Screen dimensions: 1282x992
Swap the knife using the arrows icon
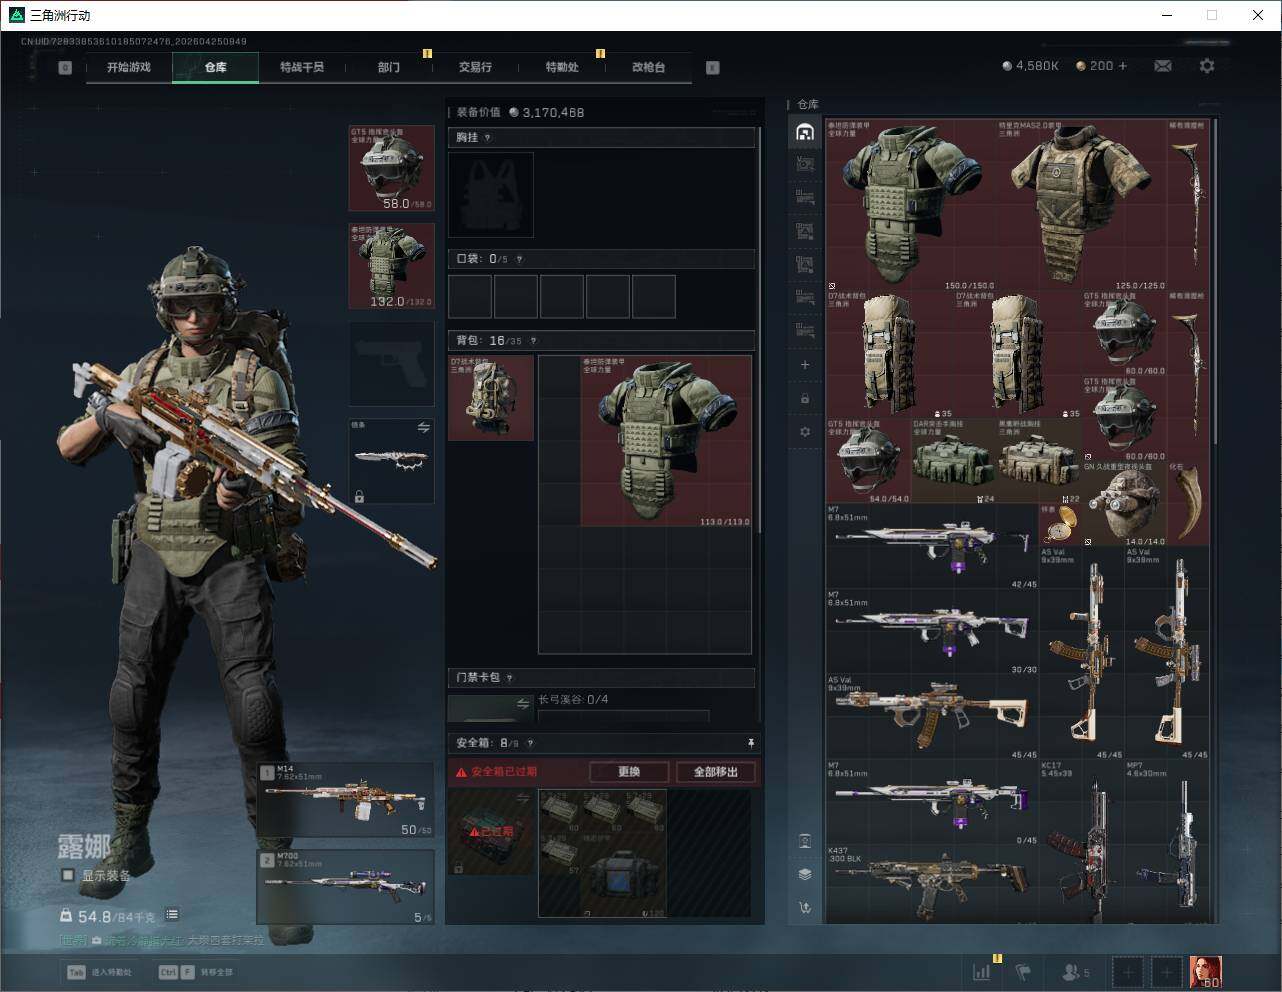tap(423, 428)
